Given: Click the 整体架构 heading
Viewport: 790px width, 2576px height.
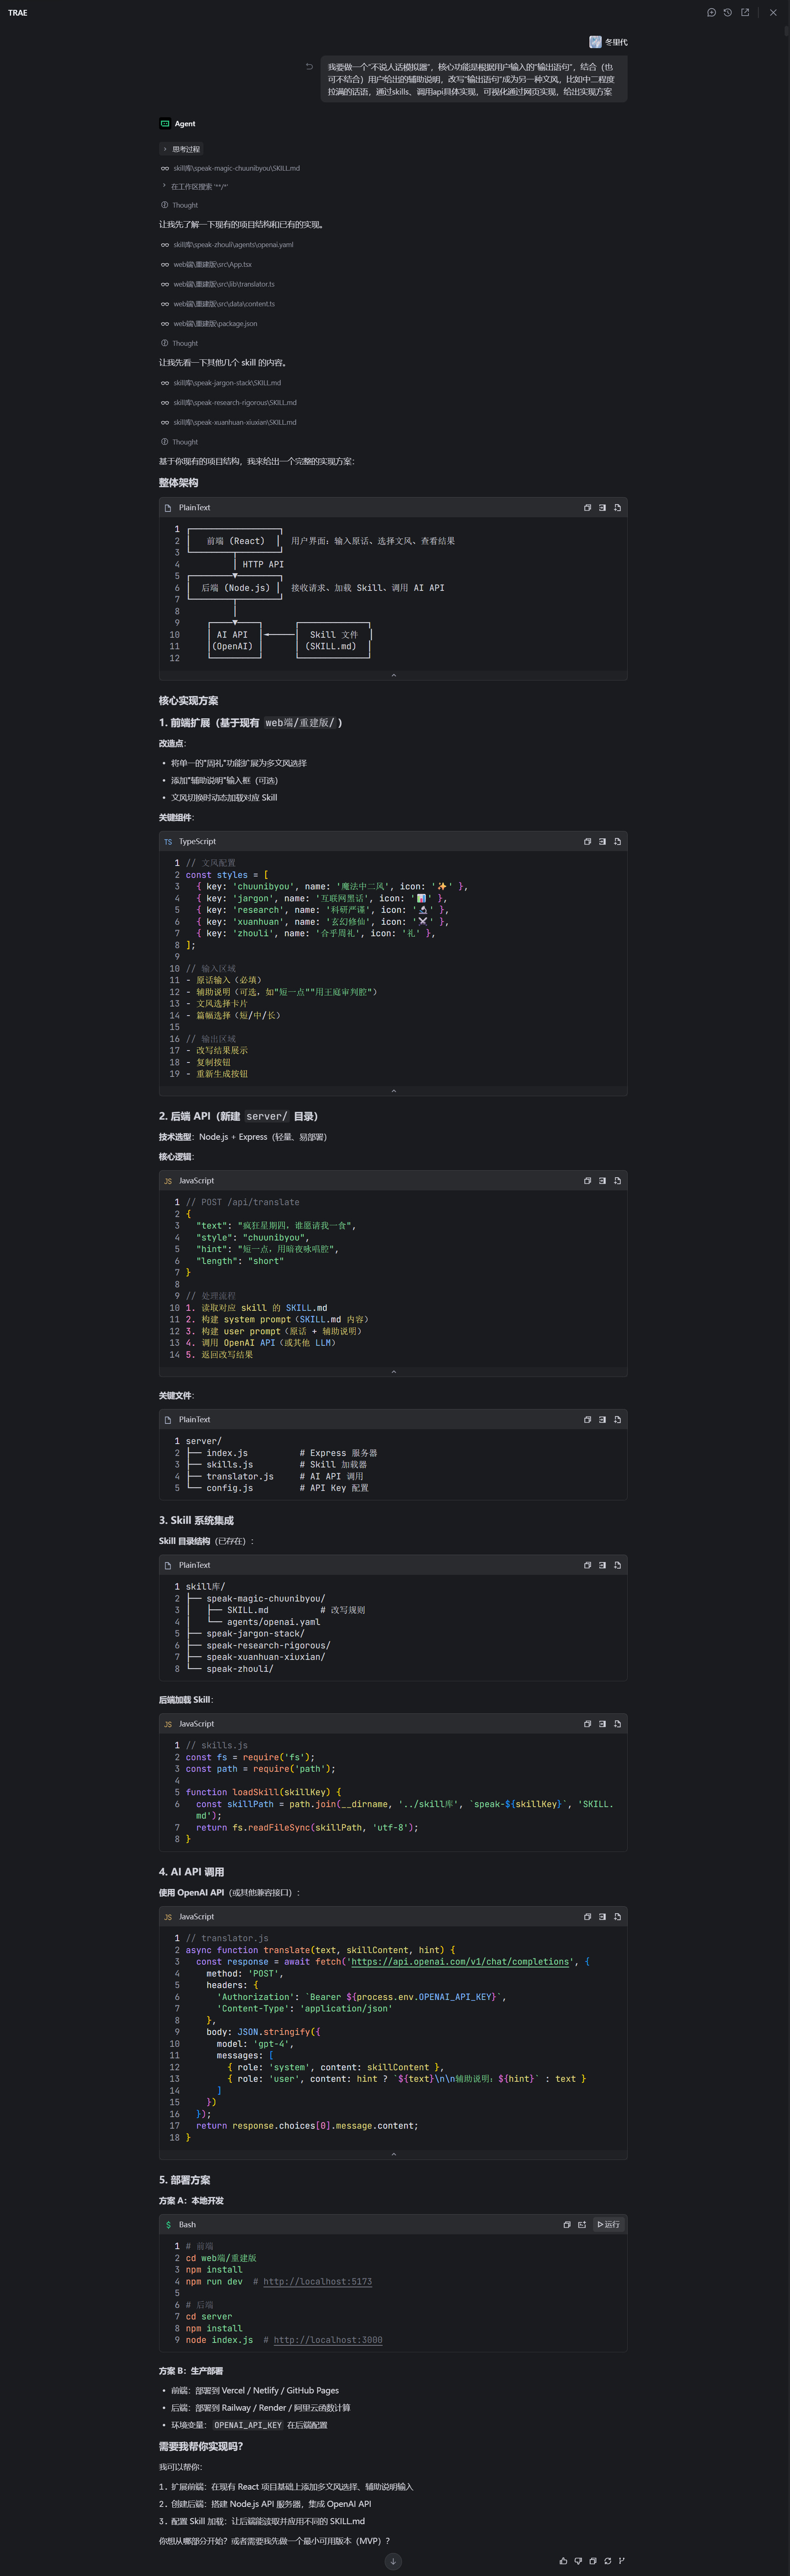Looking at the screenshot, I should [x=178, y=483].
